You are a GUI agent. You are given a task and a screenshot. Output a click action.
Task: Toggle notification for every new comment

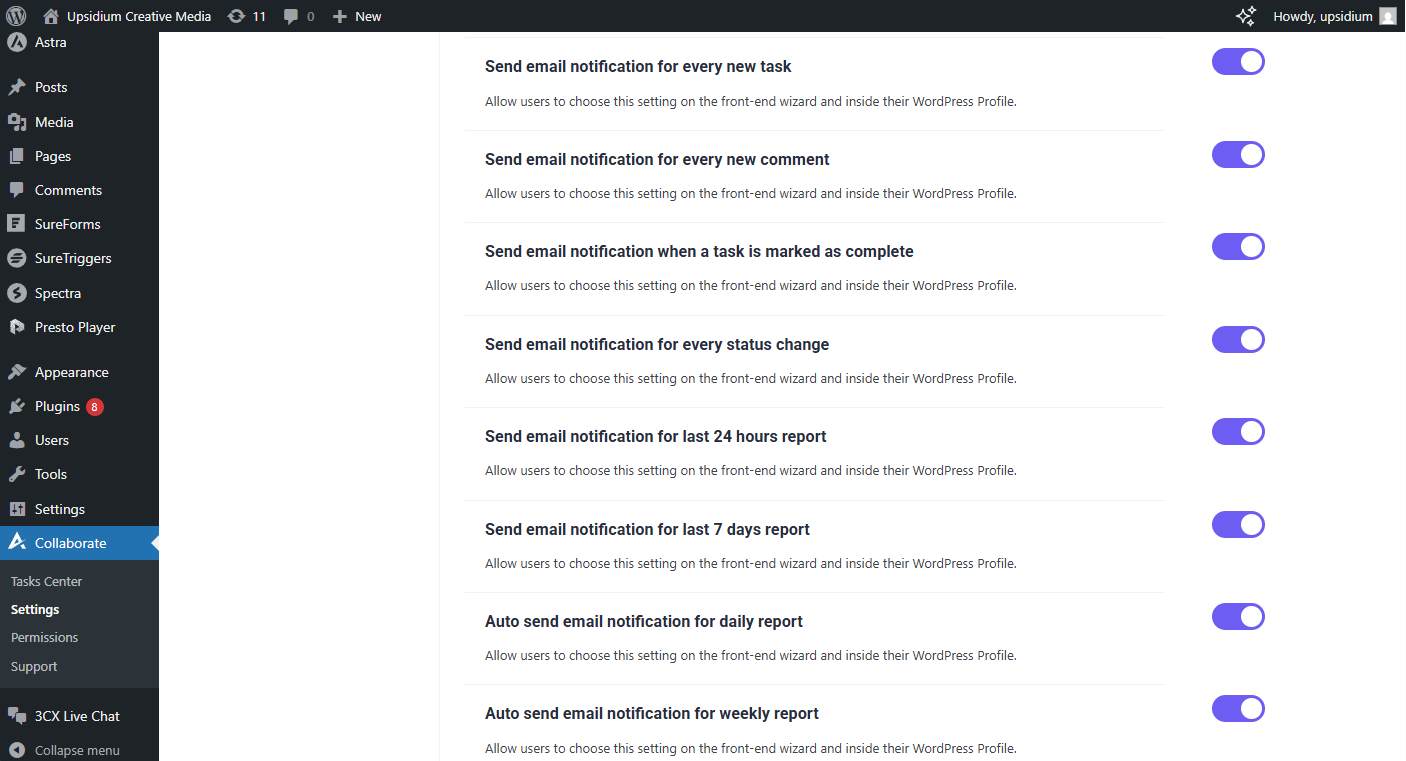1238,155
